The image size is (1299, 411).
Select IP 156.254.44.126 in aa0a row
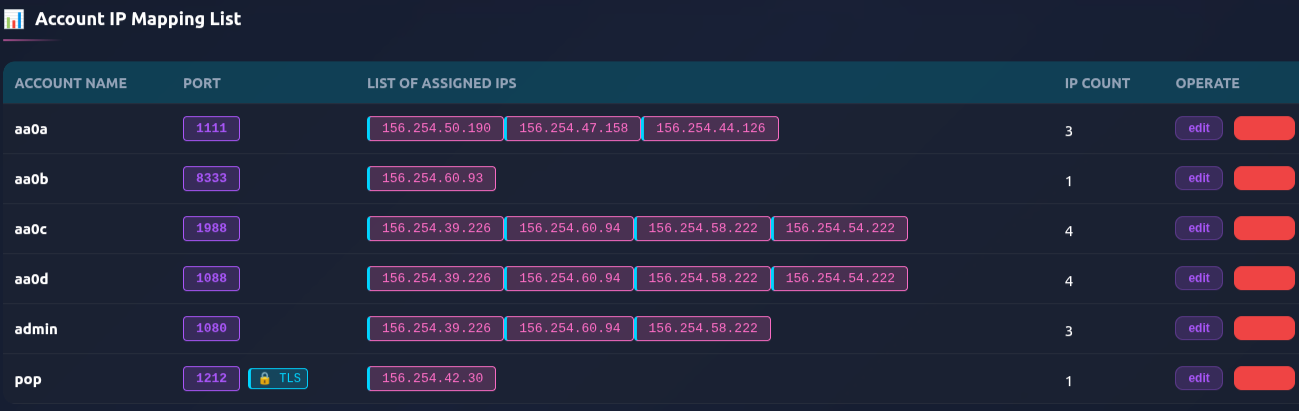click(x=710, y=128)
